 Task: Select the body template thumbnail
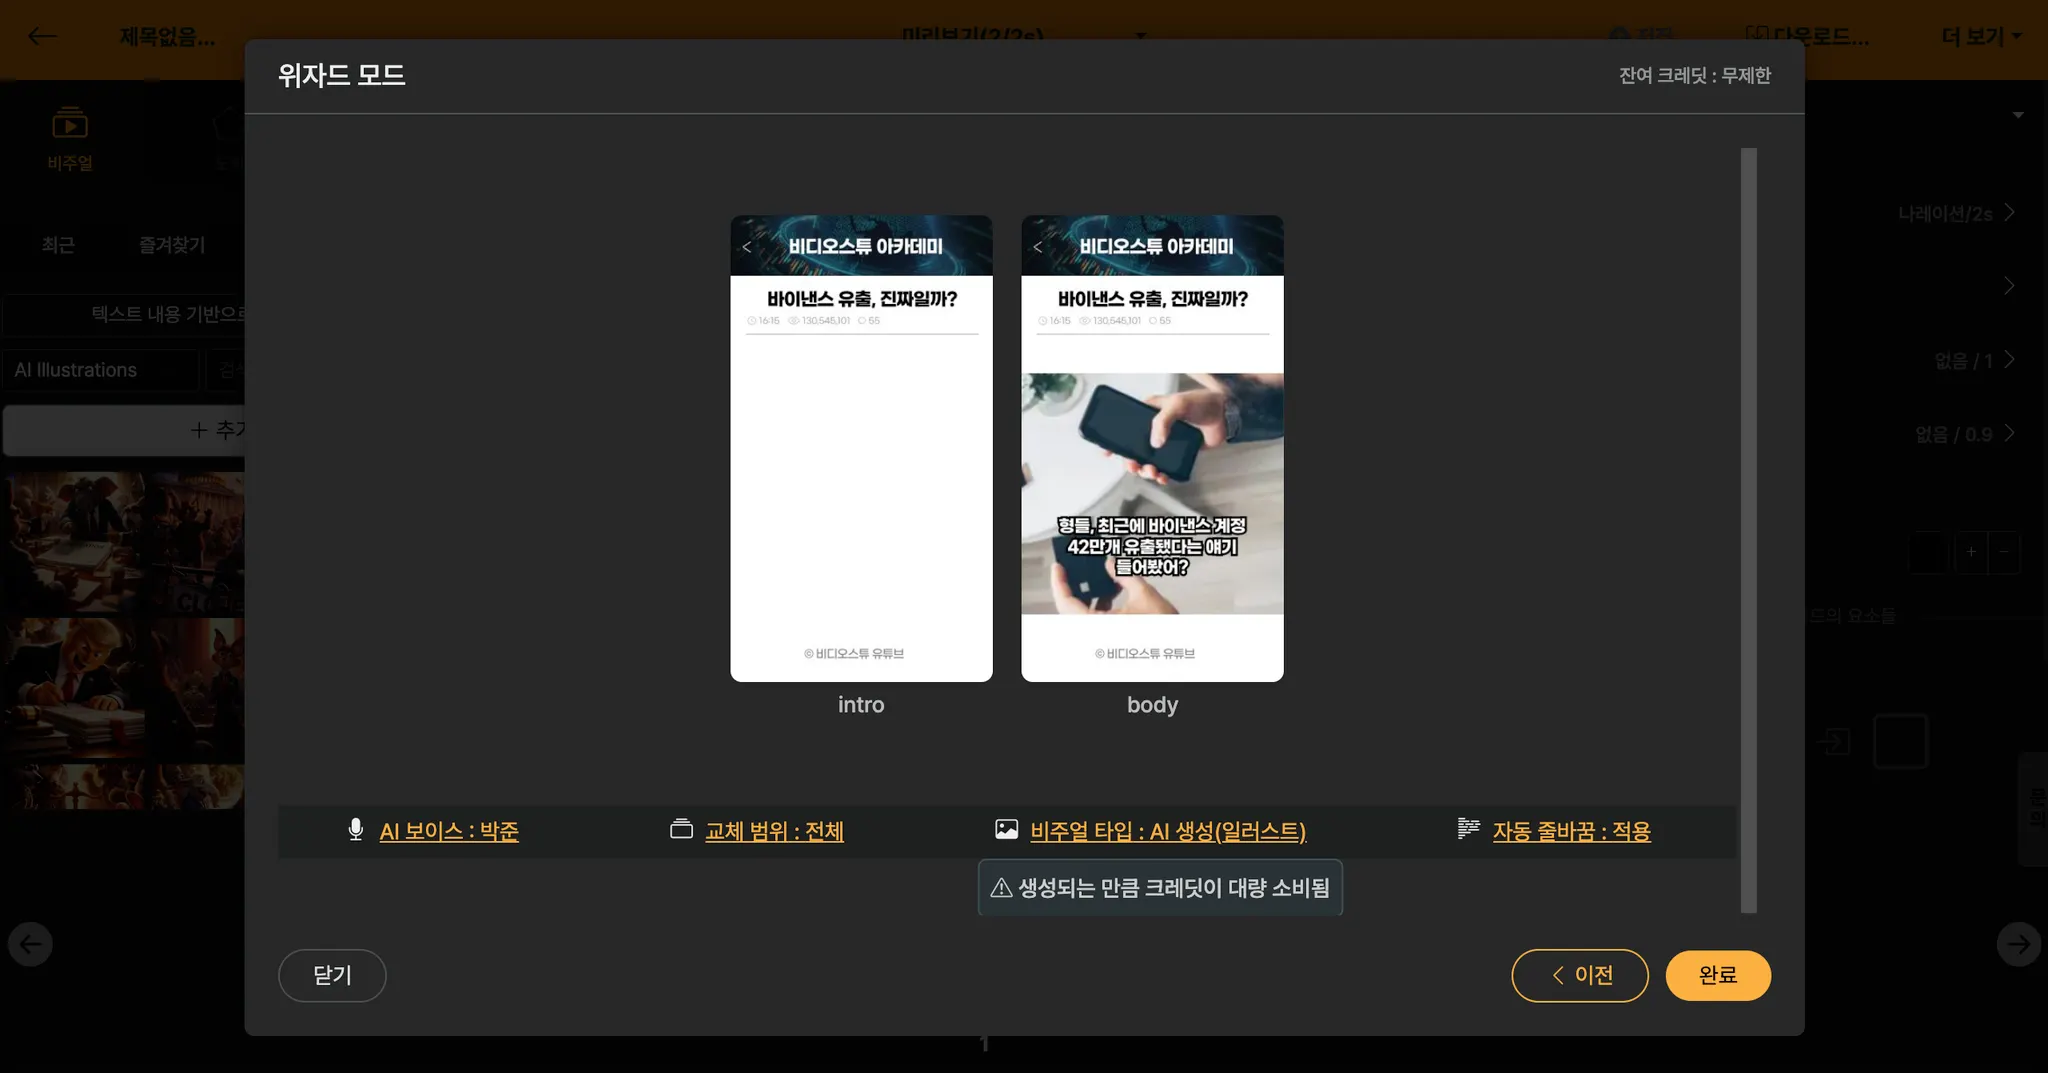point(1152,448)
